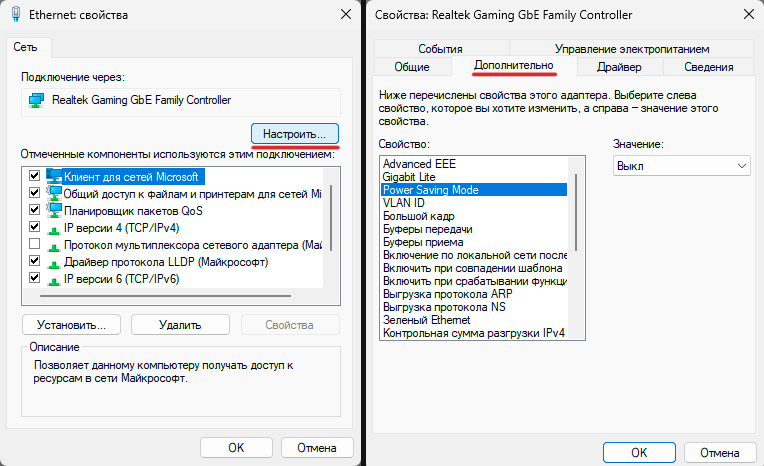The height and width of the screenshot is (466, 764).
Task: Toggle IP версии 4 (TCP/IPv4) checkbox
Action: 34,226
